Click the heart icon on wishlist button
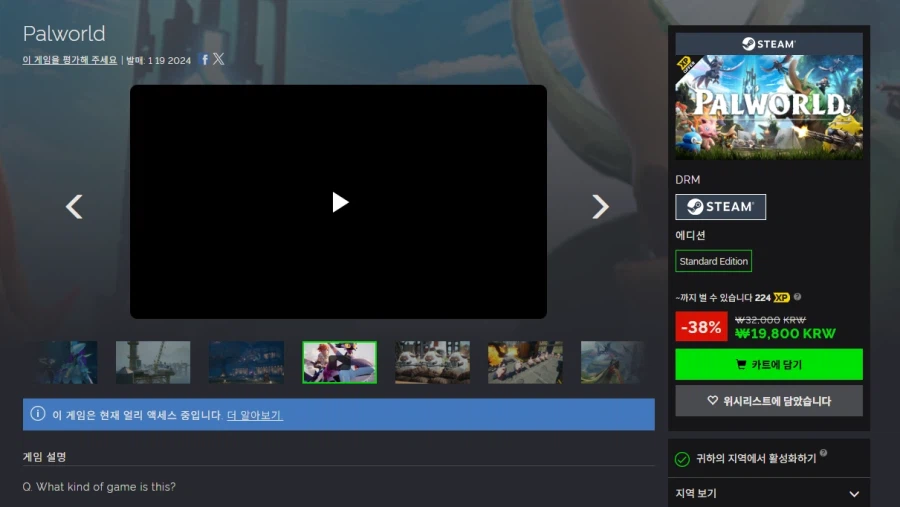 pyautogui.click(x=712, y=400)
